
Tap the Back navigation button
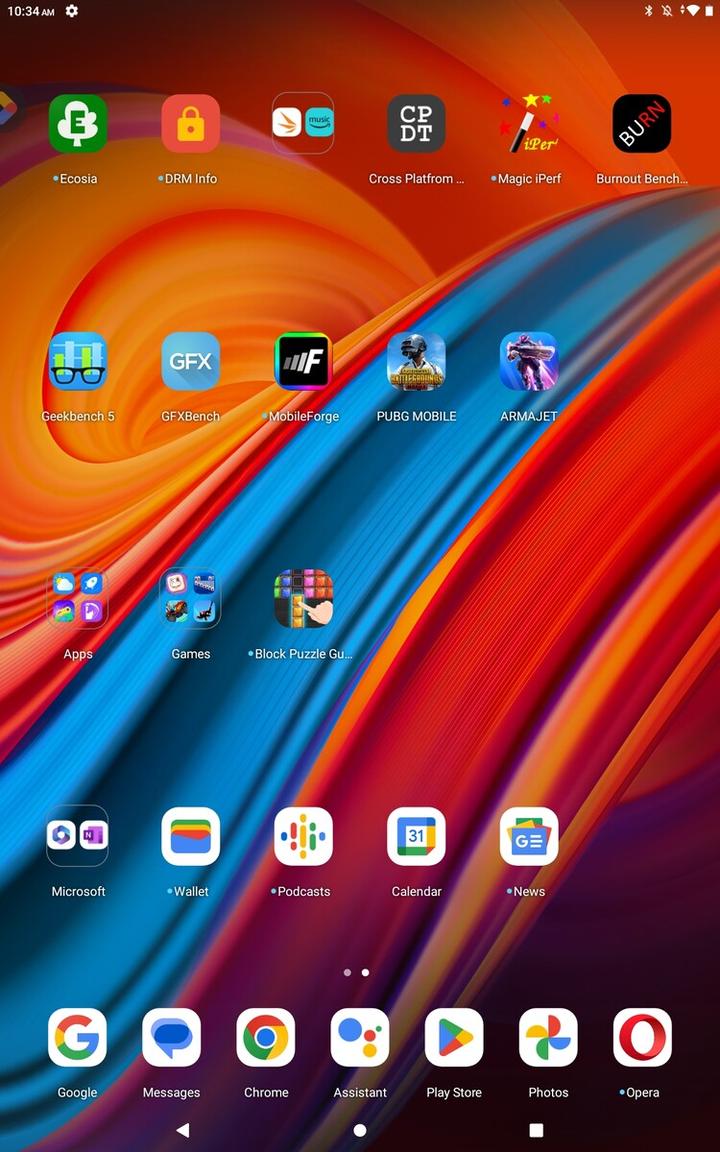tap(183, 1129)
